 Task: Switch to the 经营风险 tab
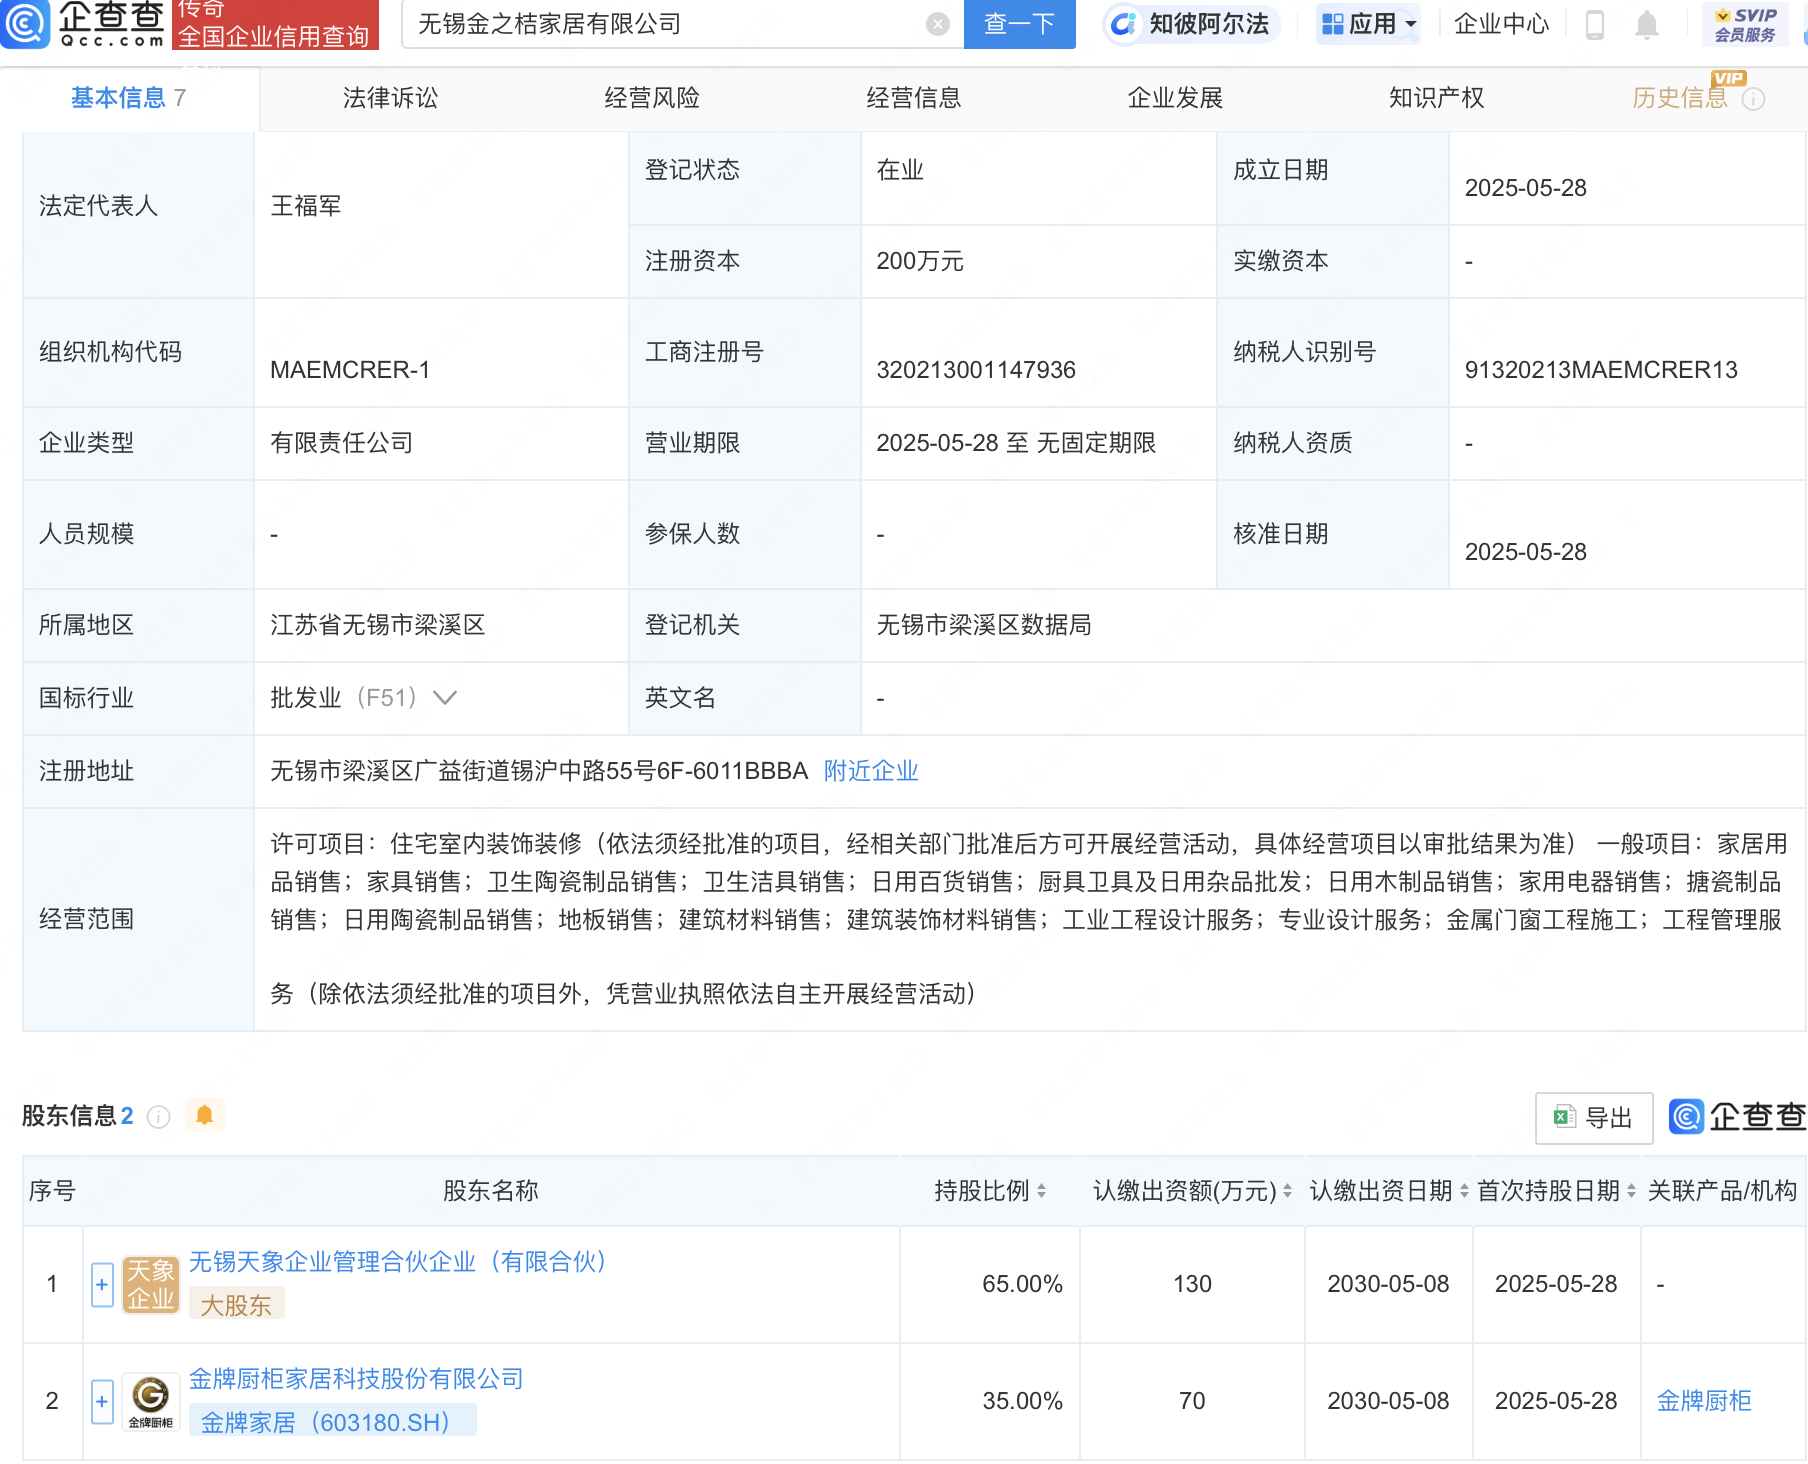click(652, 98)
